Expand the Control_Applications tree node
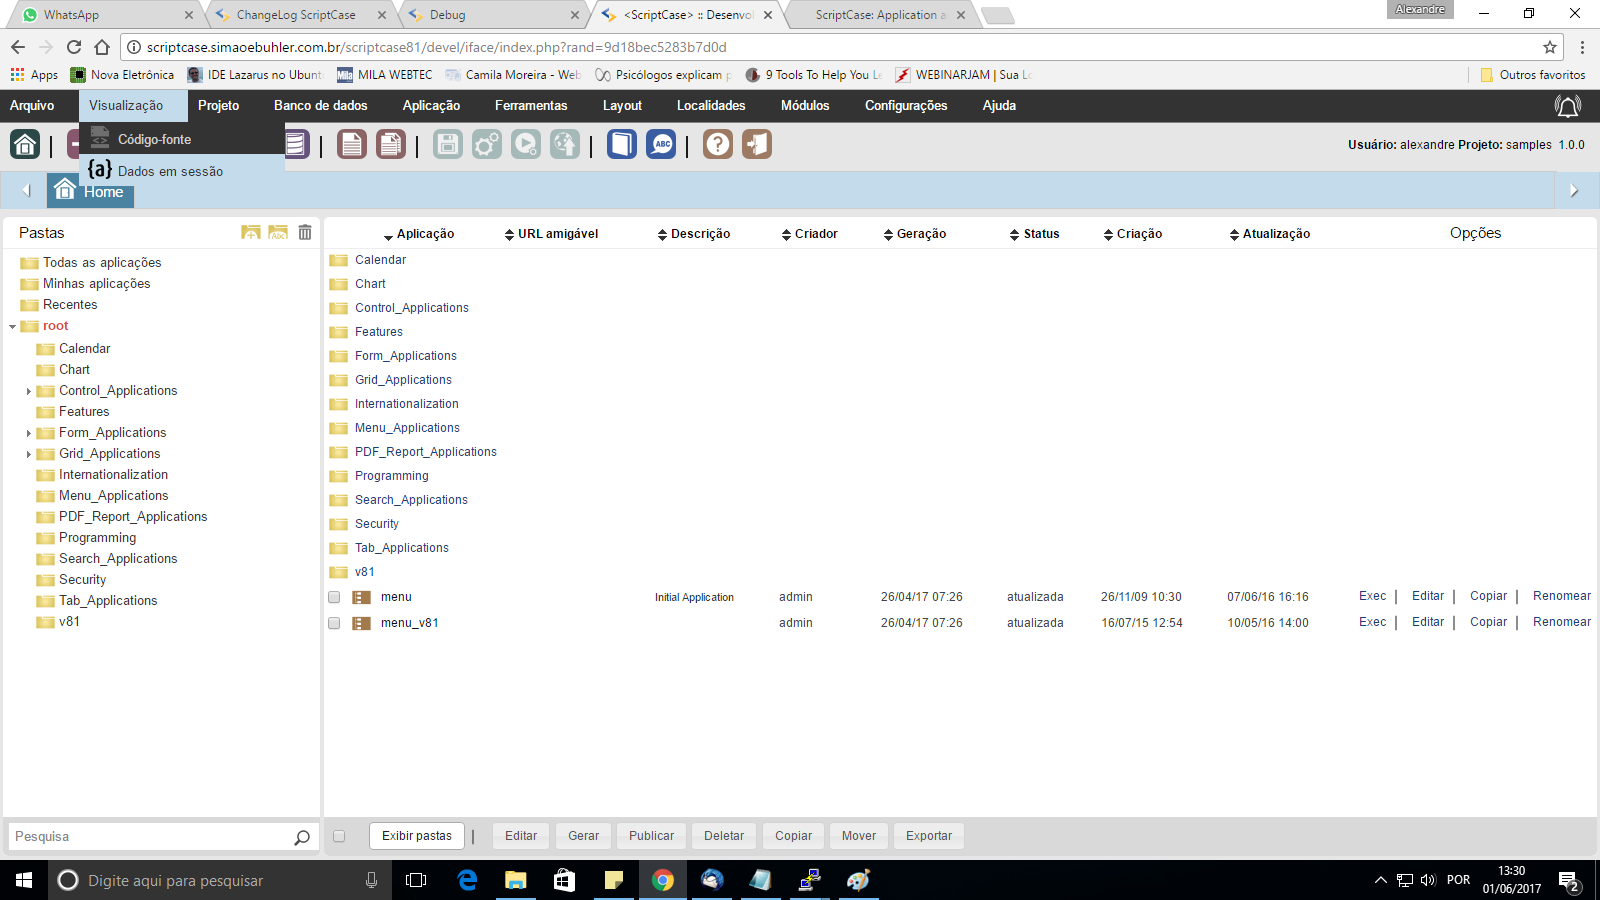 tap(29, 392)
